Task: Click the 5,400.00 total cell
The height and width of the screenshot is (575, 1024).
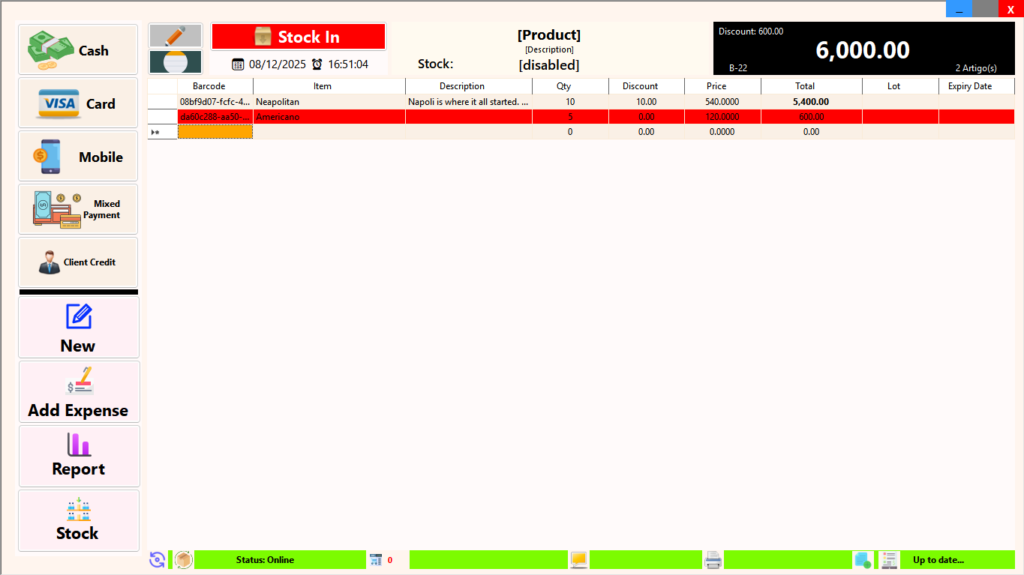Action: [x=811, y=102]
